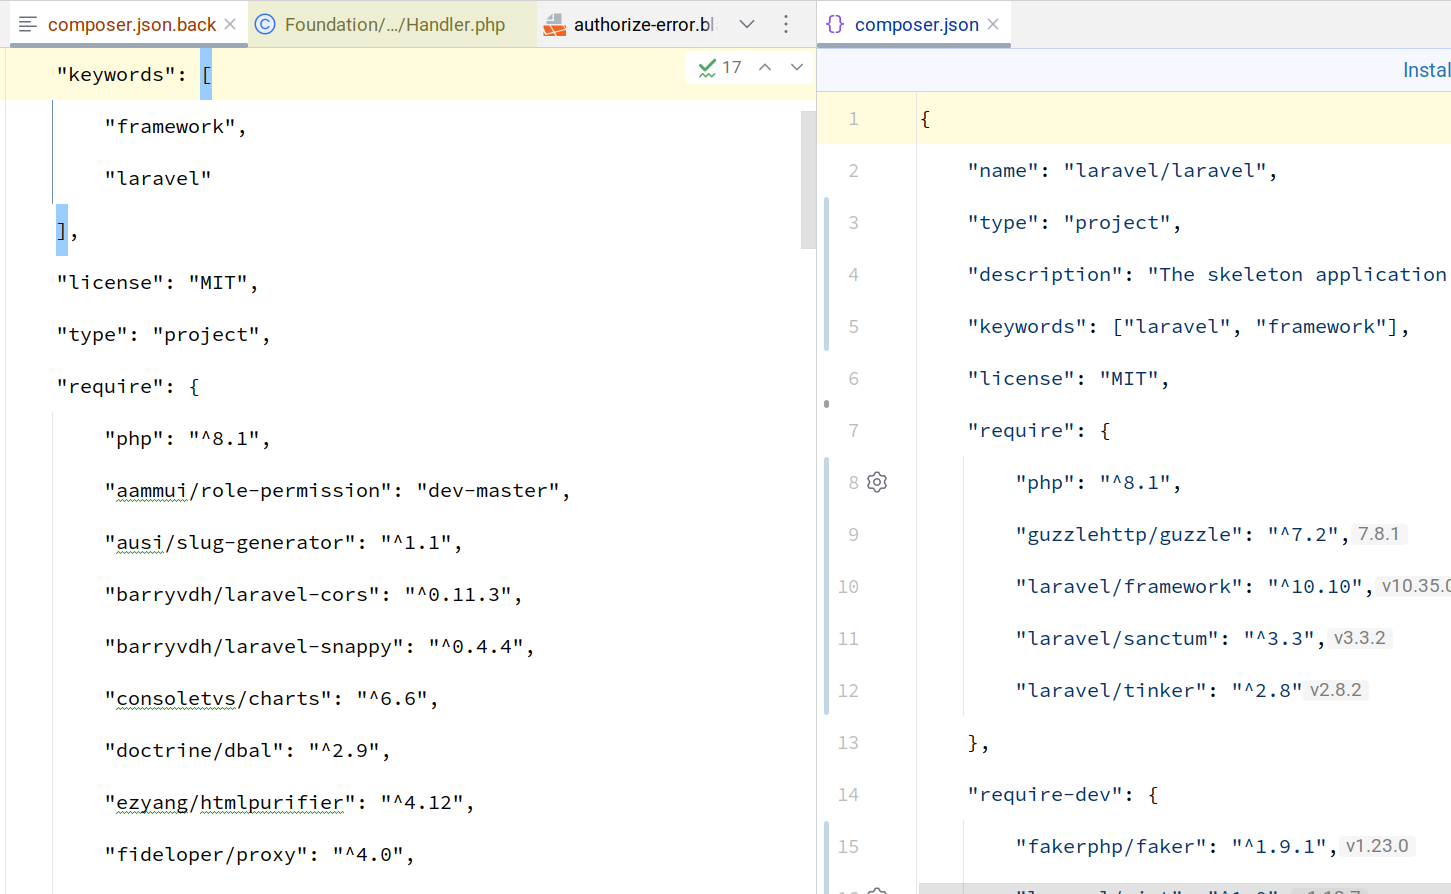Jump to previous highlighted problem arrow

(765, 67)
